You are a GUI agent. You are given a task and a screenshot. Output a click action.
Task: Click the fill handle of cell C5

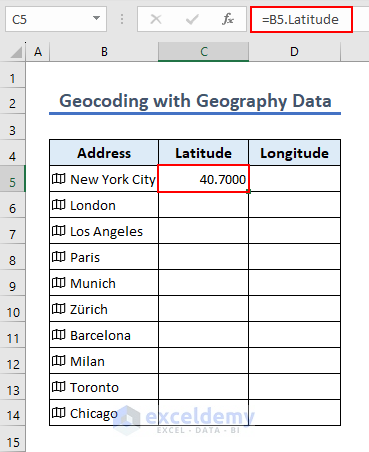pos(248,191)
